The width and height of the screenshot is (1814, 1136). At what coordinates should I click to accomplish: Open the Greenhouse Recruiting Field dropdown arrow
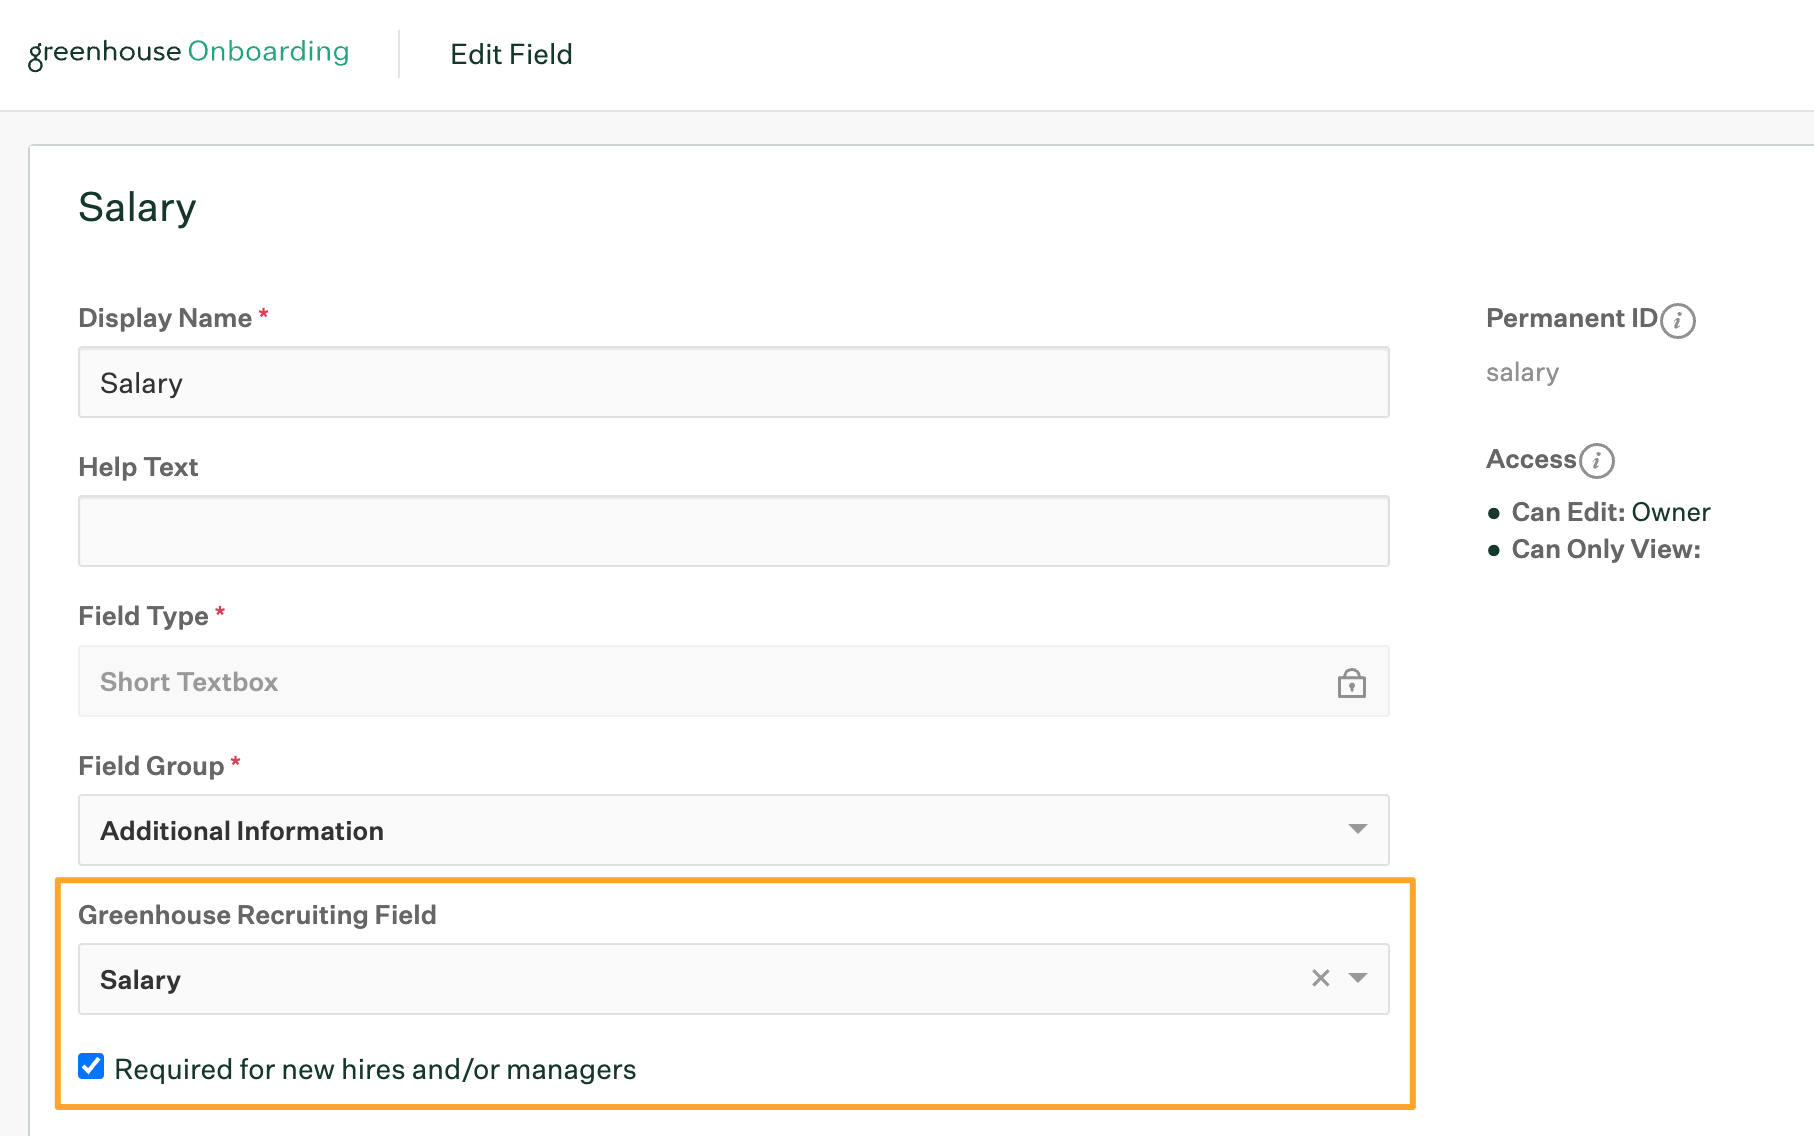click(x=1357, y=978)
